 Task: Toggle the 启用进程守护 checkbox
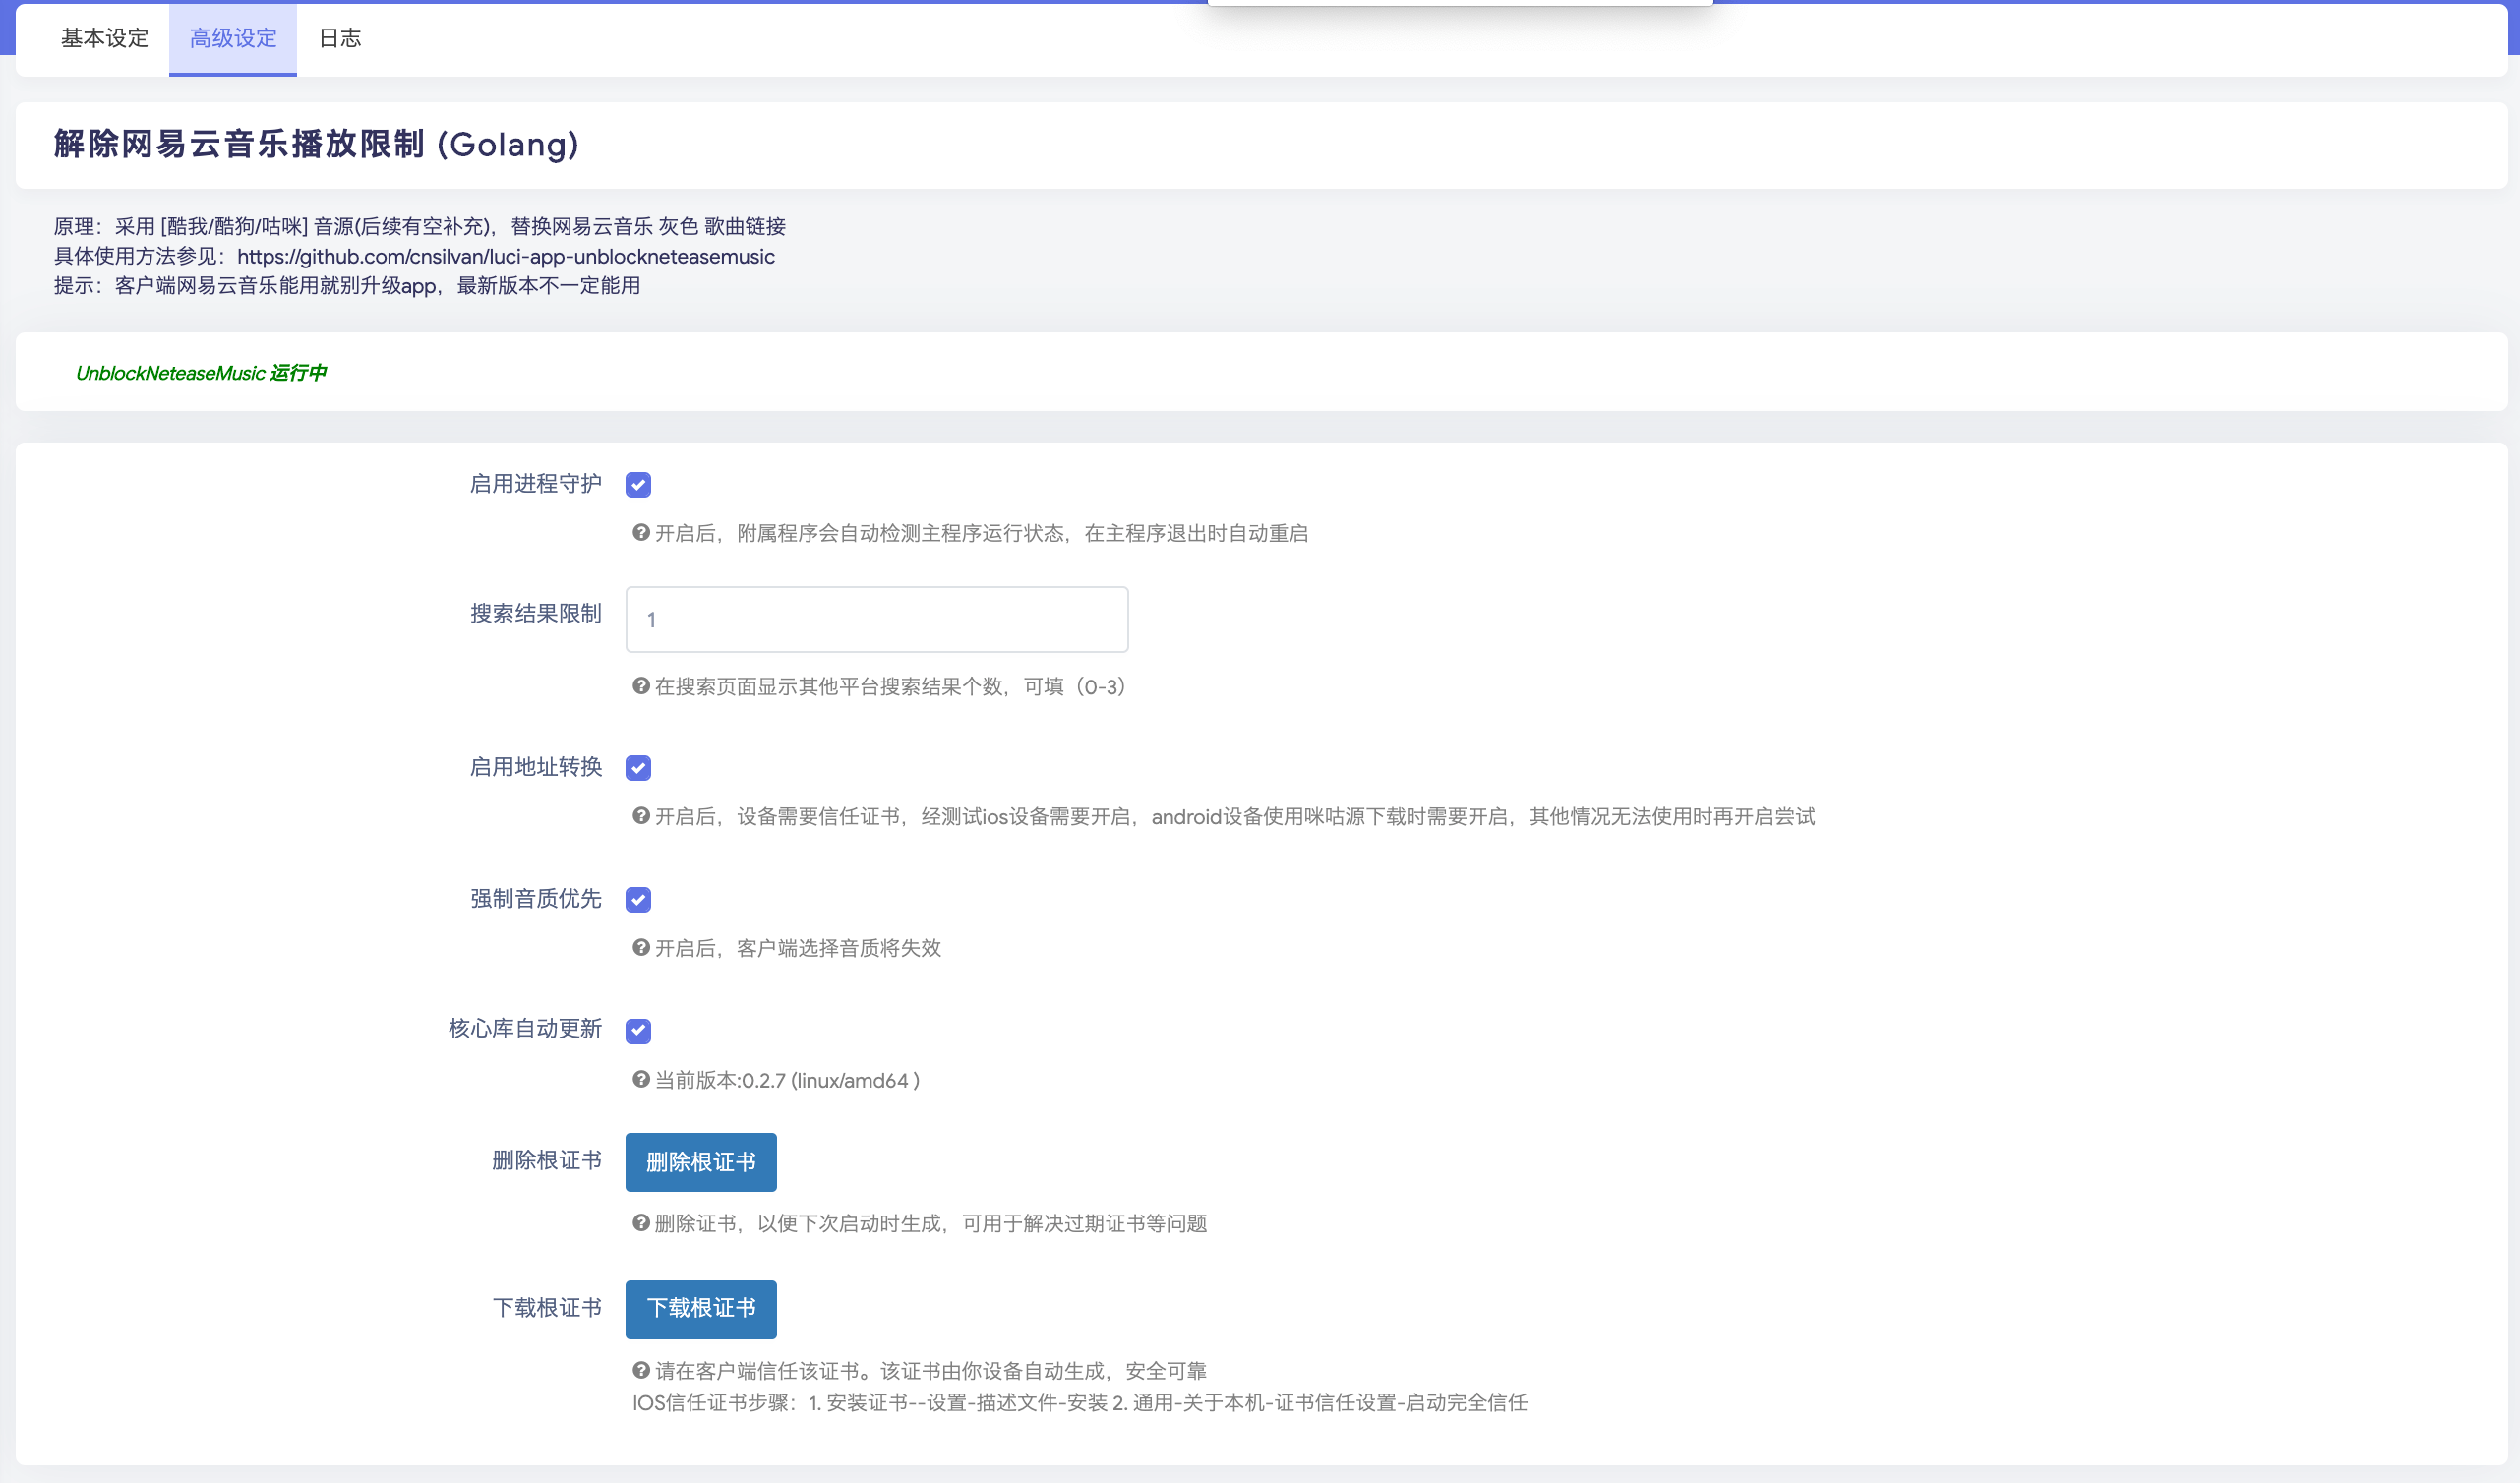[638, 485]
